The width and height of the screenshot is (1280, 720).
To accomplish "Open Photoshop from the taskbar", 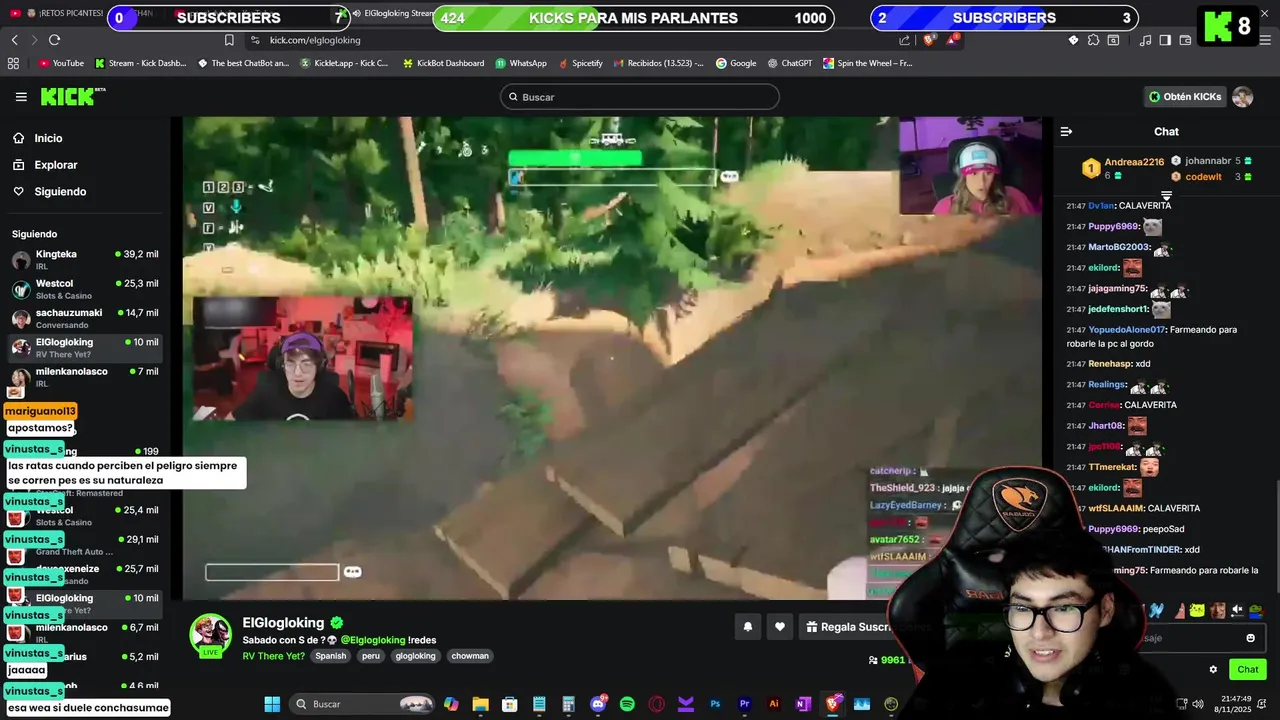I will (715, 704).
